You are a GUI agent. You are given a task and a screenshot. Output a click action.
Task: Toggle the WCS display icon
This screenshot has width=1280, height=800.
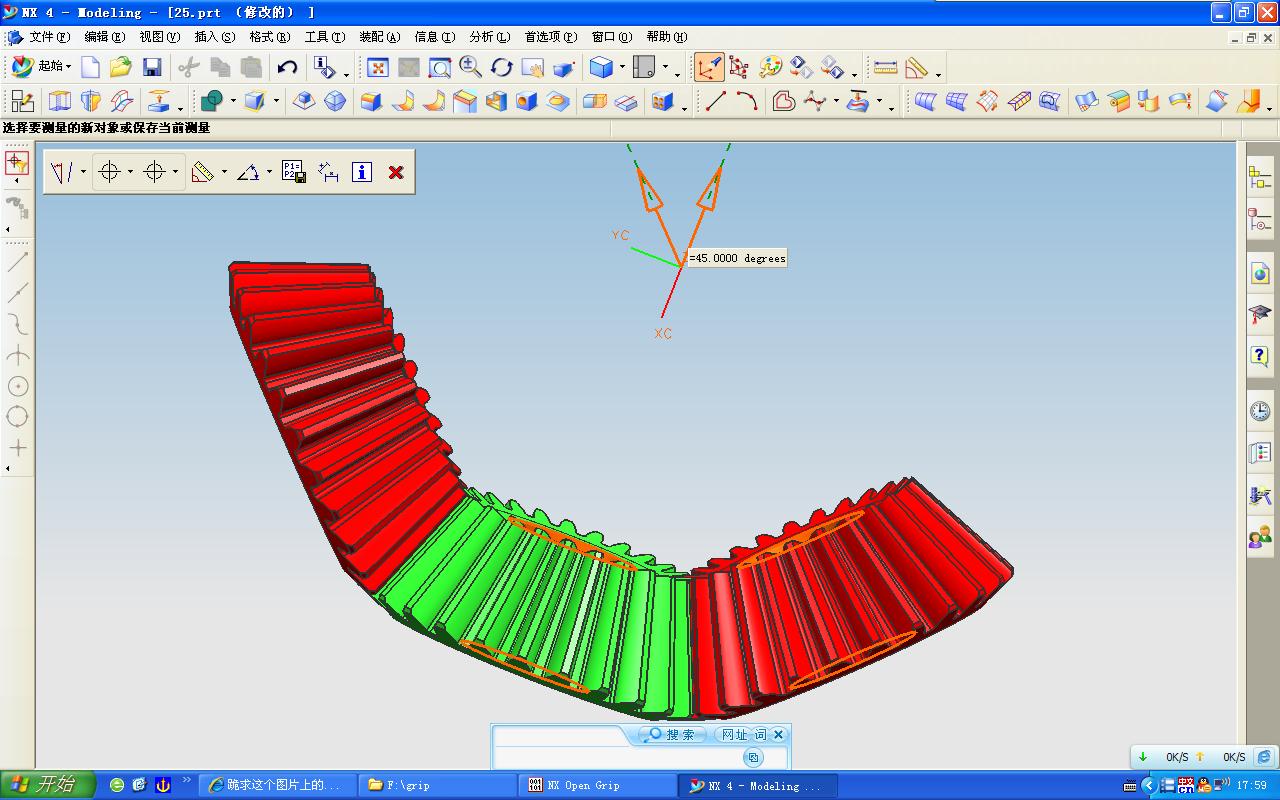point(709,67)
